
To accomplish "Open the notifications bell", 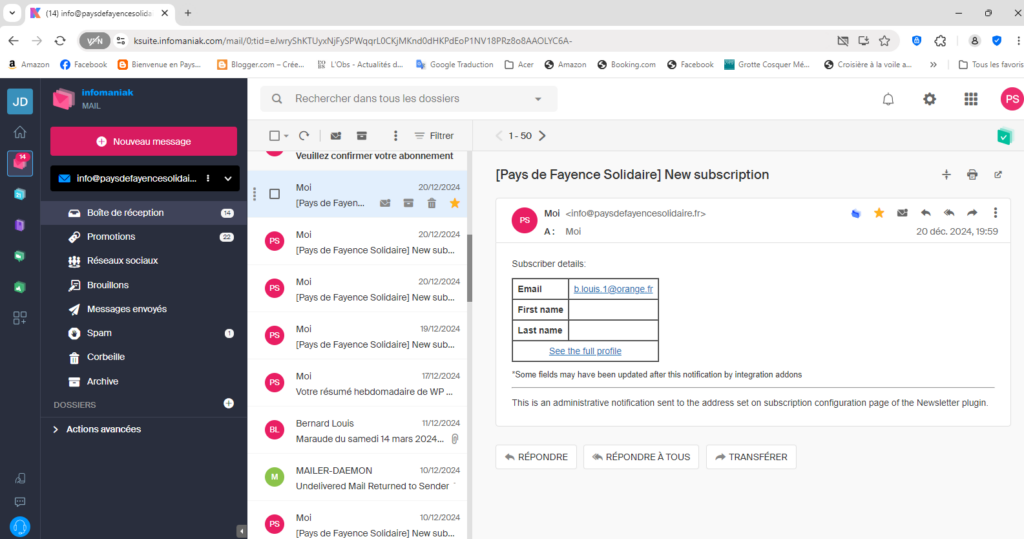I will (x=888, y=99).
